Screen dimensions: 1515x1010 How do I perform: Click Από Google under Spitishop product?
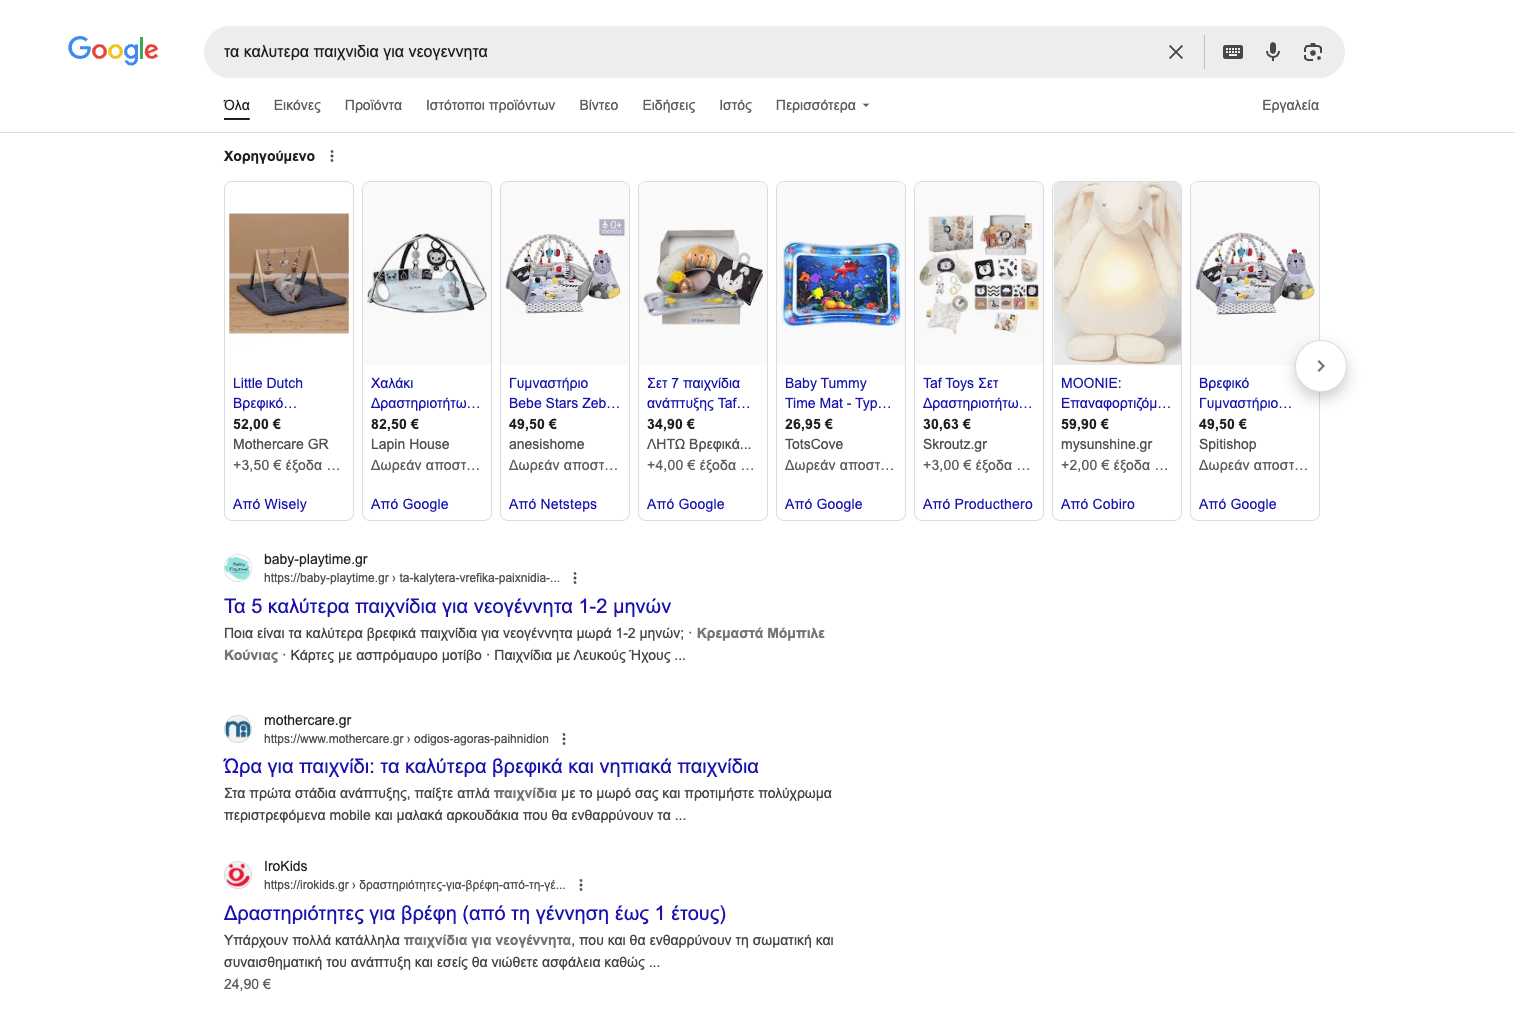pos(1238,504)
